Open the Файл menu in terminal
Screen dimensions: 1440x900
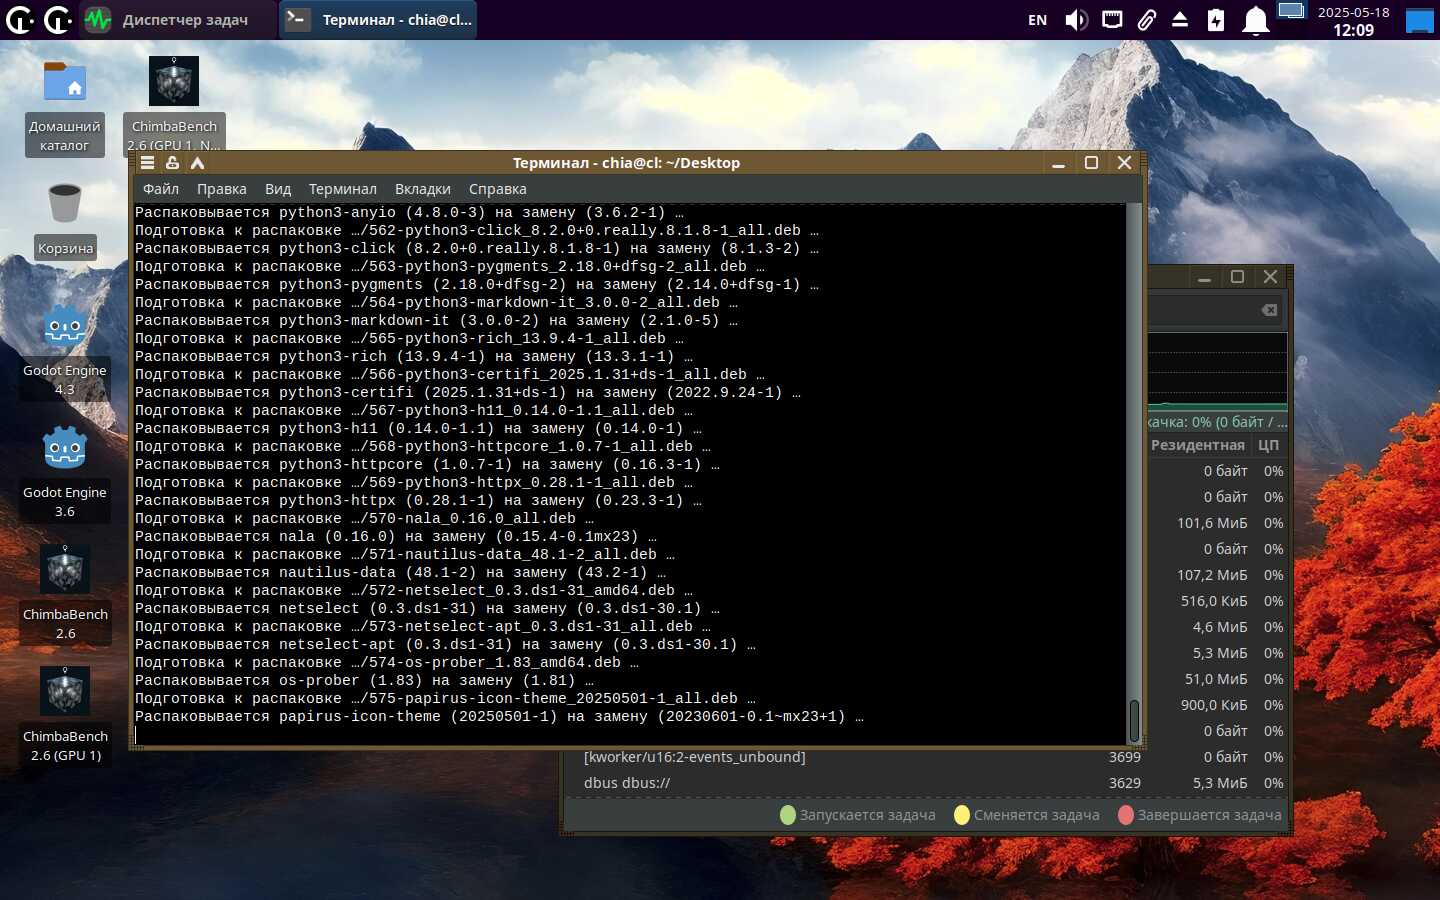click(x=161, y=189)
